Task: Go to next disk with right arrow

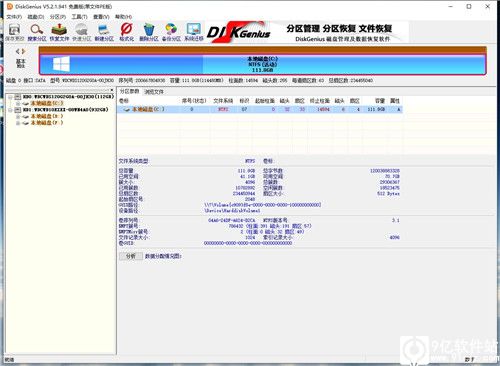Action: 23,51
